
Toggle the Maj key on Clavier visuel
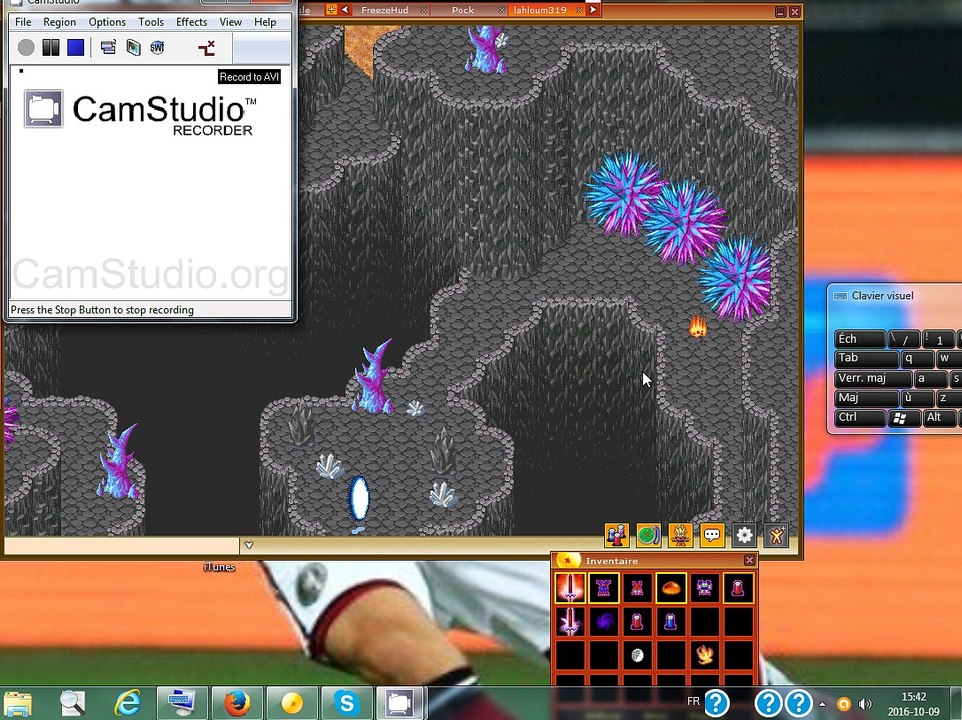866,398
